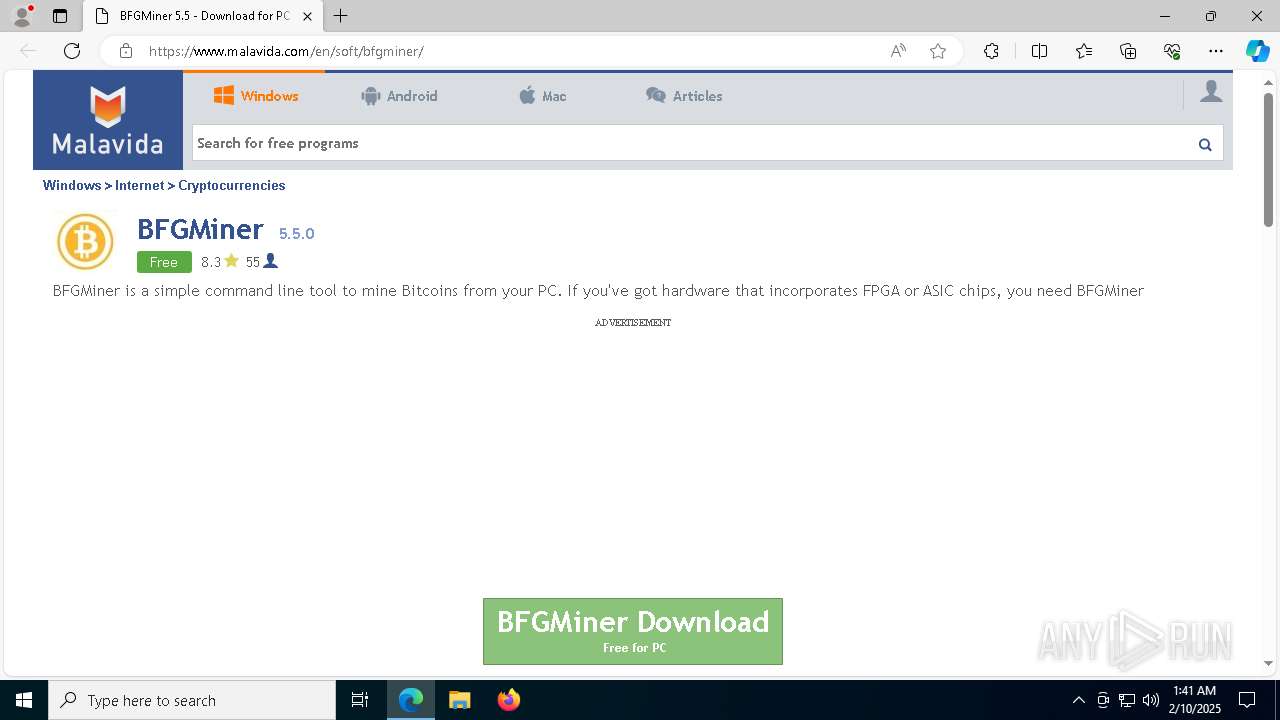Viewport: 1280px width, 720px height.
Task: Activate the Read aloud icon
Action: click(898, 51)
